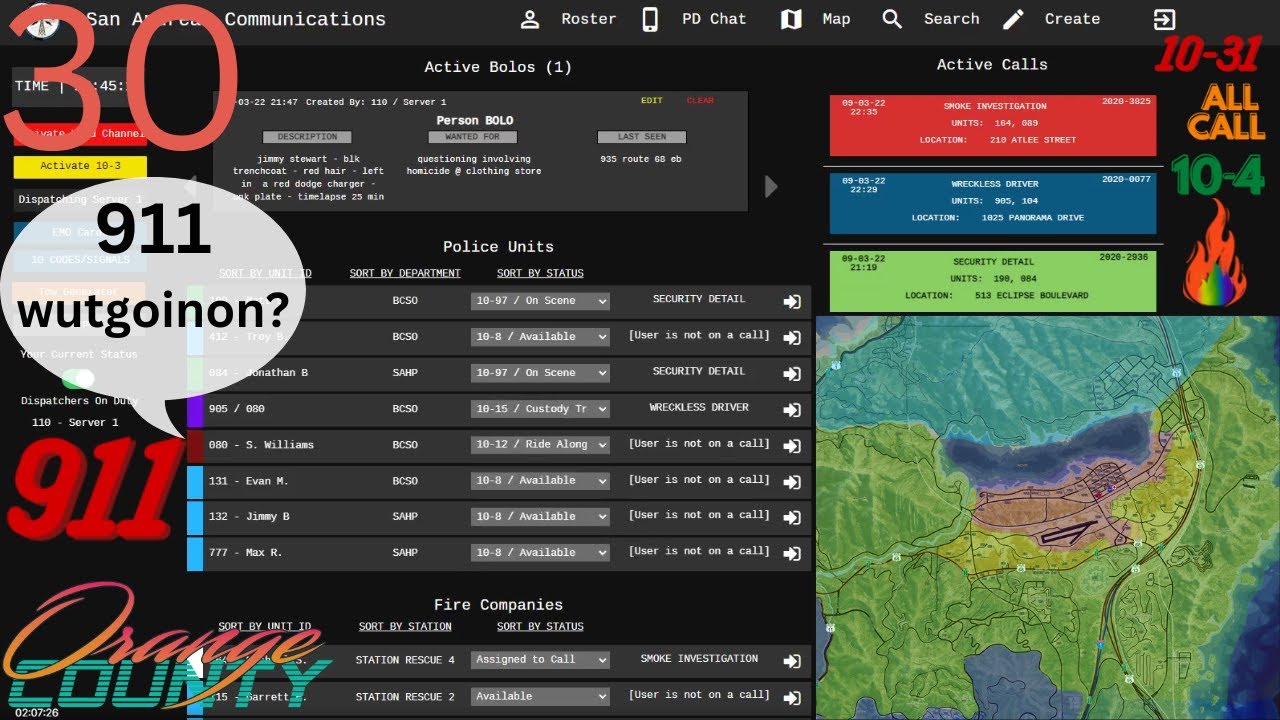Click CLEAR on the Person BOLO
This screenshot has width=1280, height=720.
[700, 101]
